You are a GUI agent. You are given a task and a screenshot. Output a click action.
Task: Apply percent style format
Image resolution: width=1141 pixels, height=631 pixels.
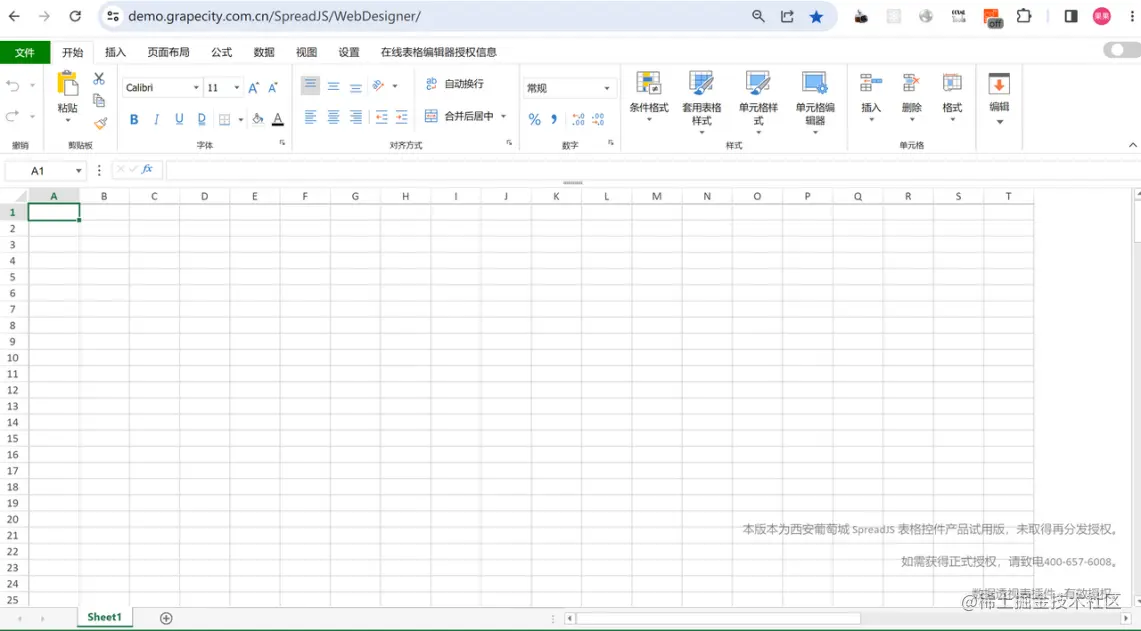535,119
